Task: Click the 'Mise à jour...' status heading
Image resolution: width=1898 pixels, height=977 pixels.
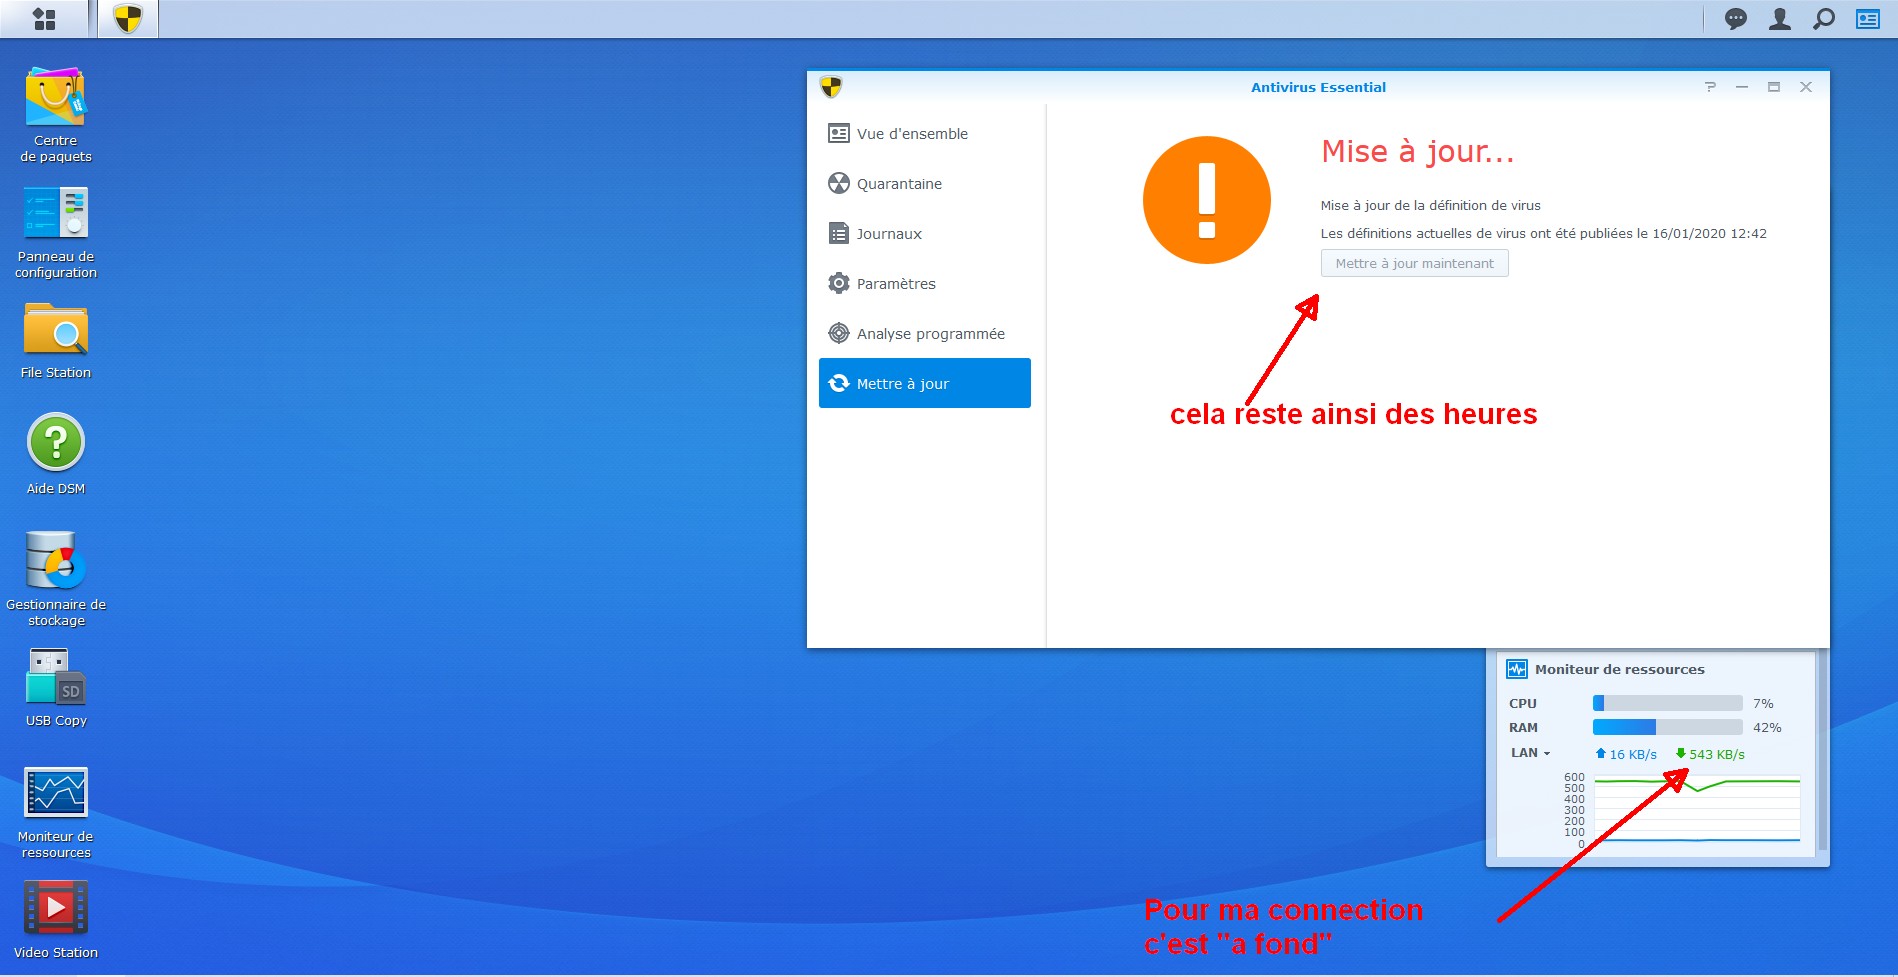Action: [1418, 152]
